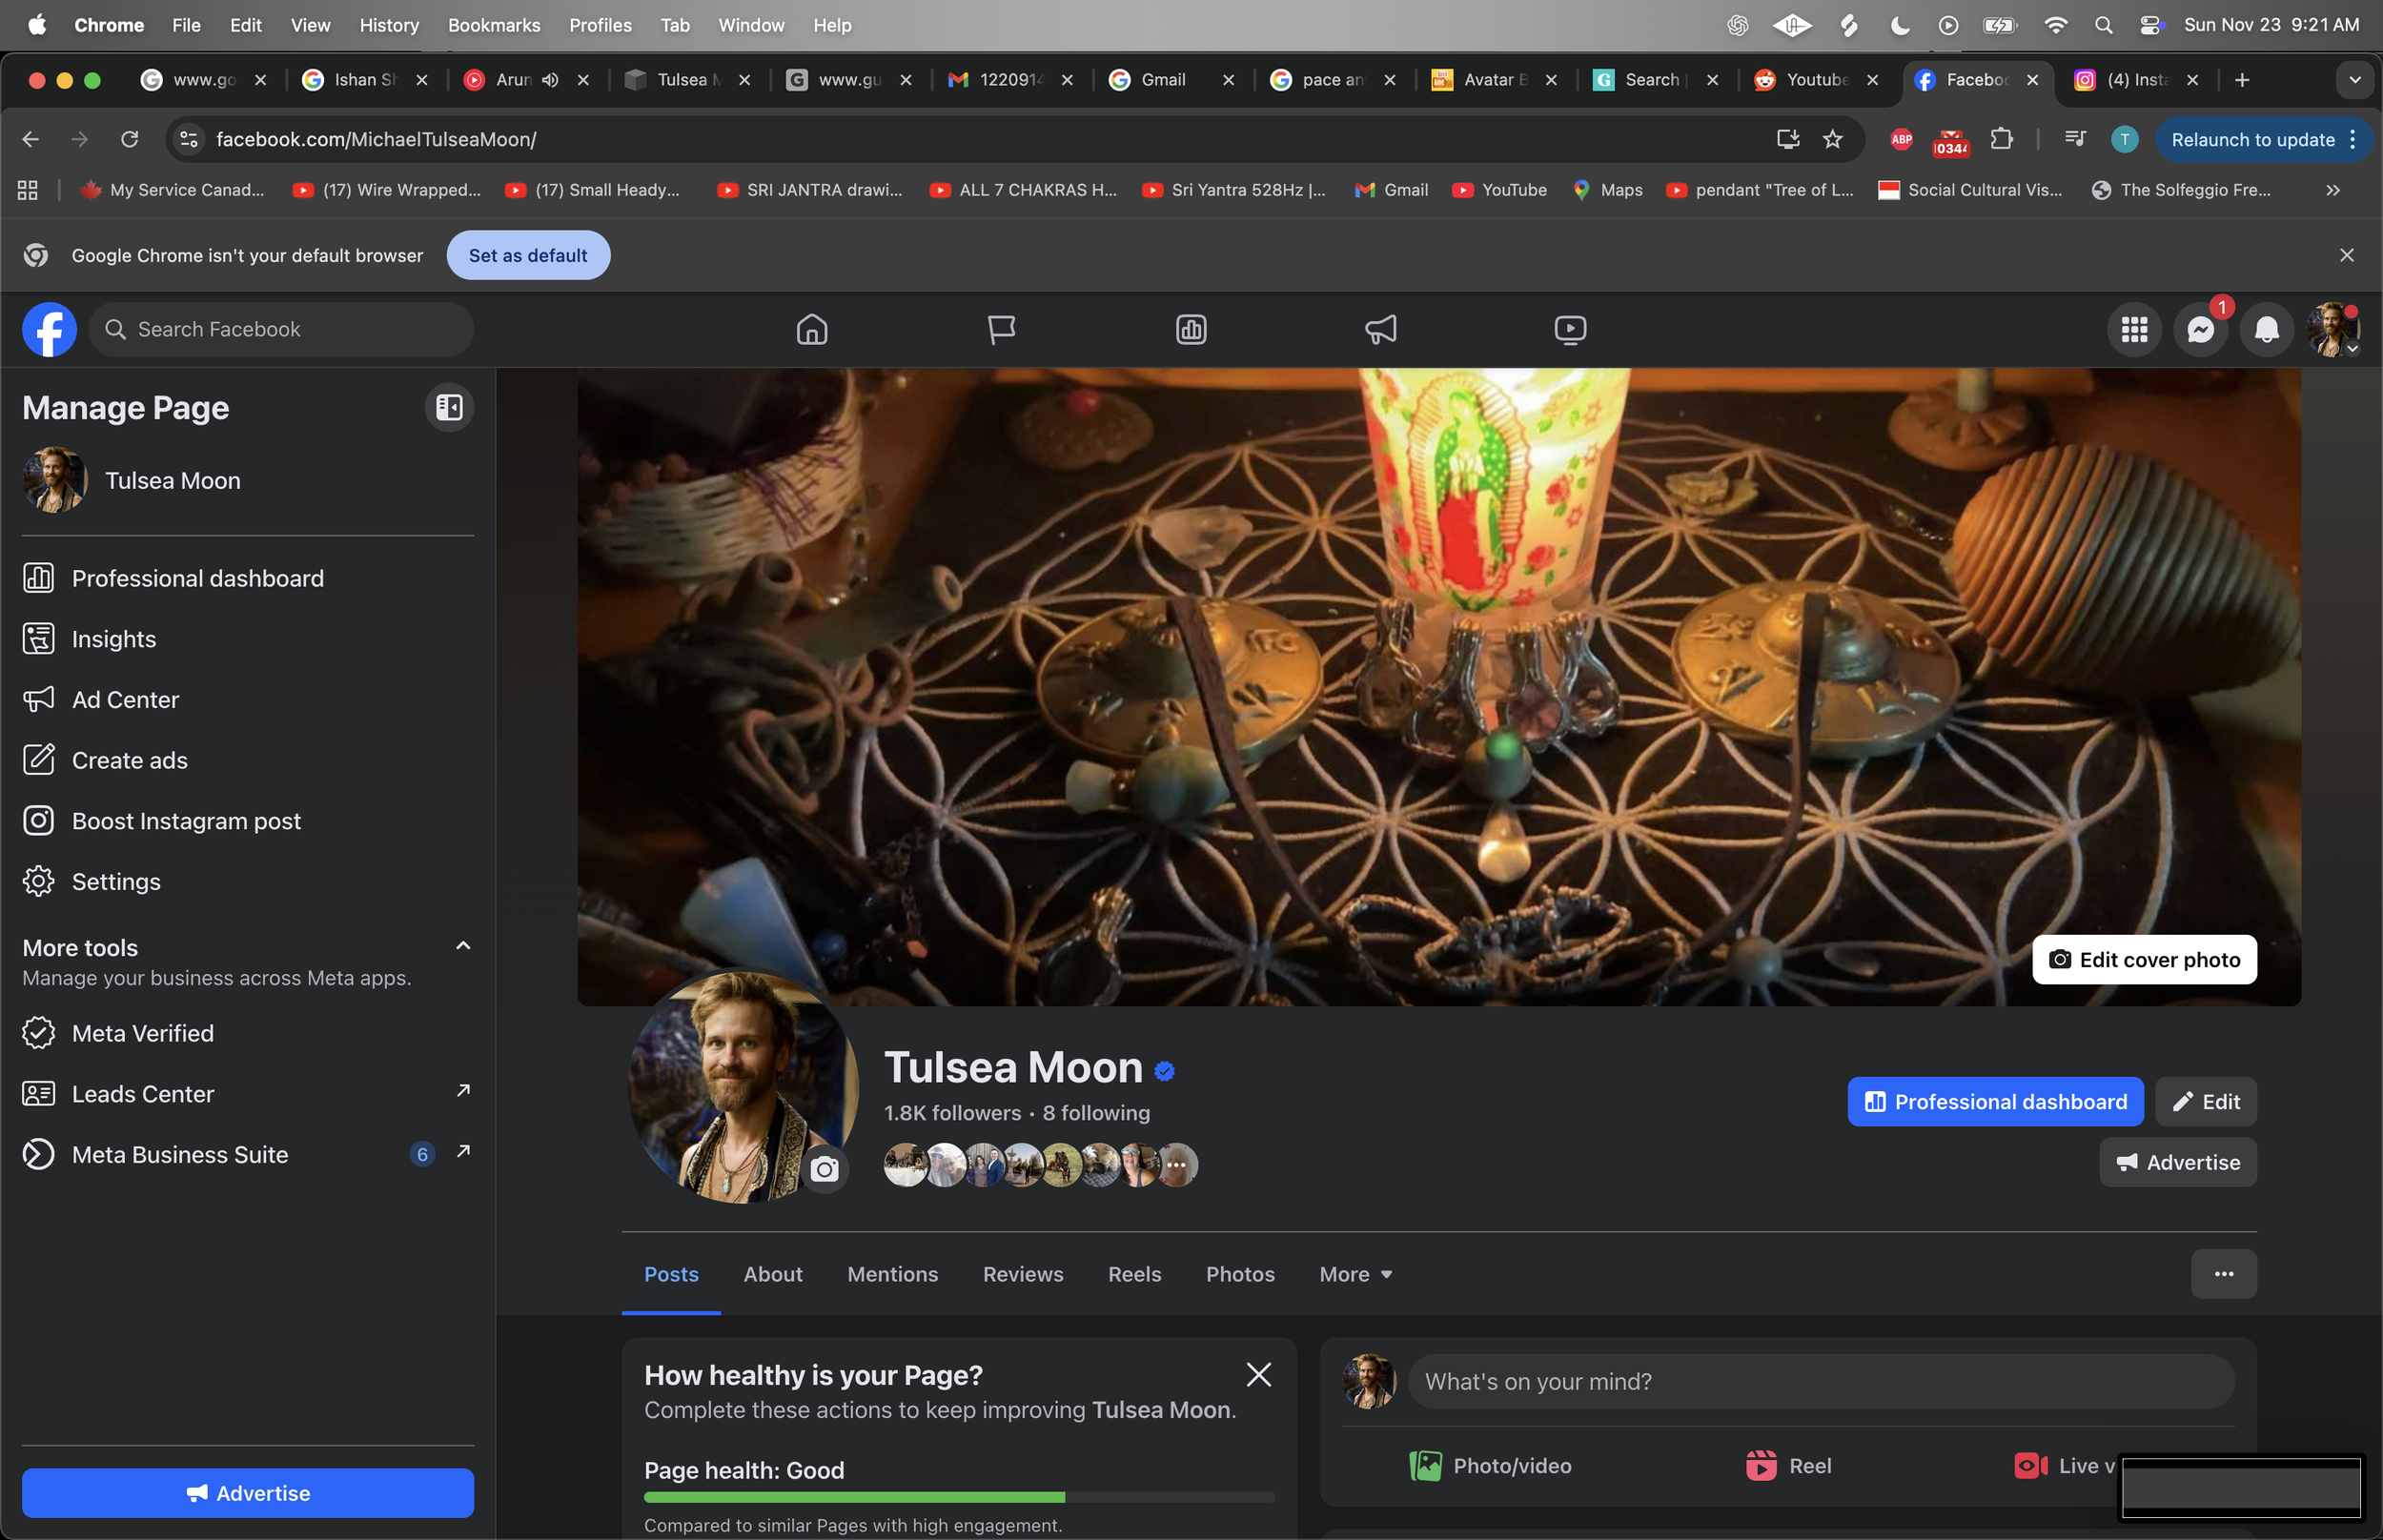Show hidden bookmarks with chevron overflow
Viewport: 2383px width, 1540px height.
pos(2333,190)
